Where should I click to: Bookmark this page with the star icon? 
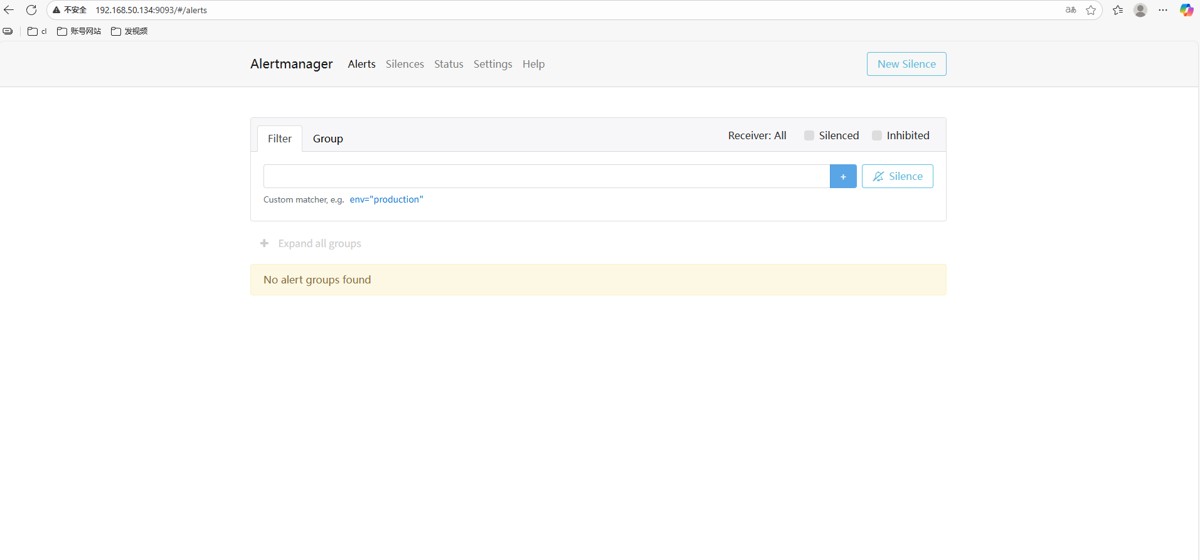1091,10
